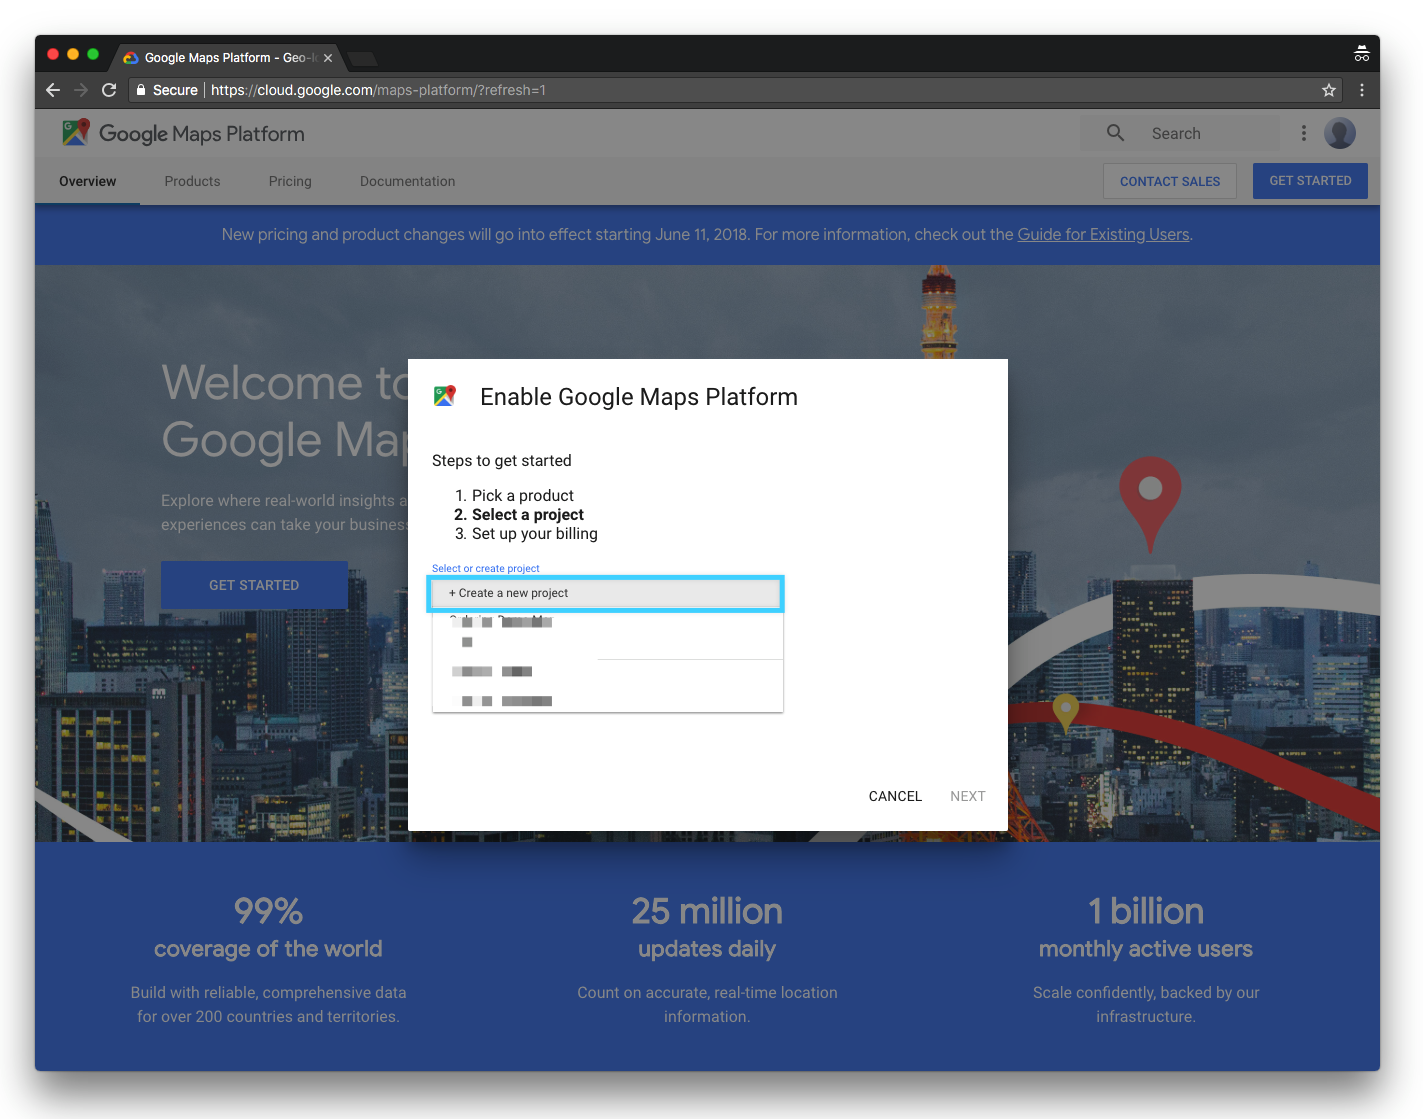The width and height of the screenshot is (1423, 1119).
Task: Click the GET STARTED button in hero section
Action: [x=254, y=585]
